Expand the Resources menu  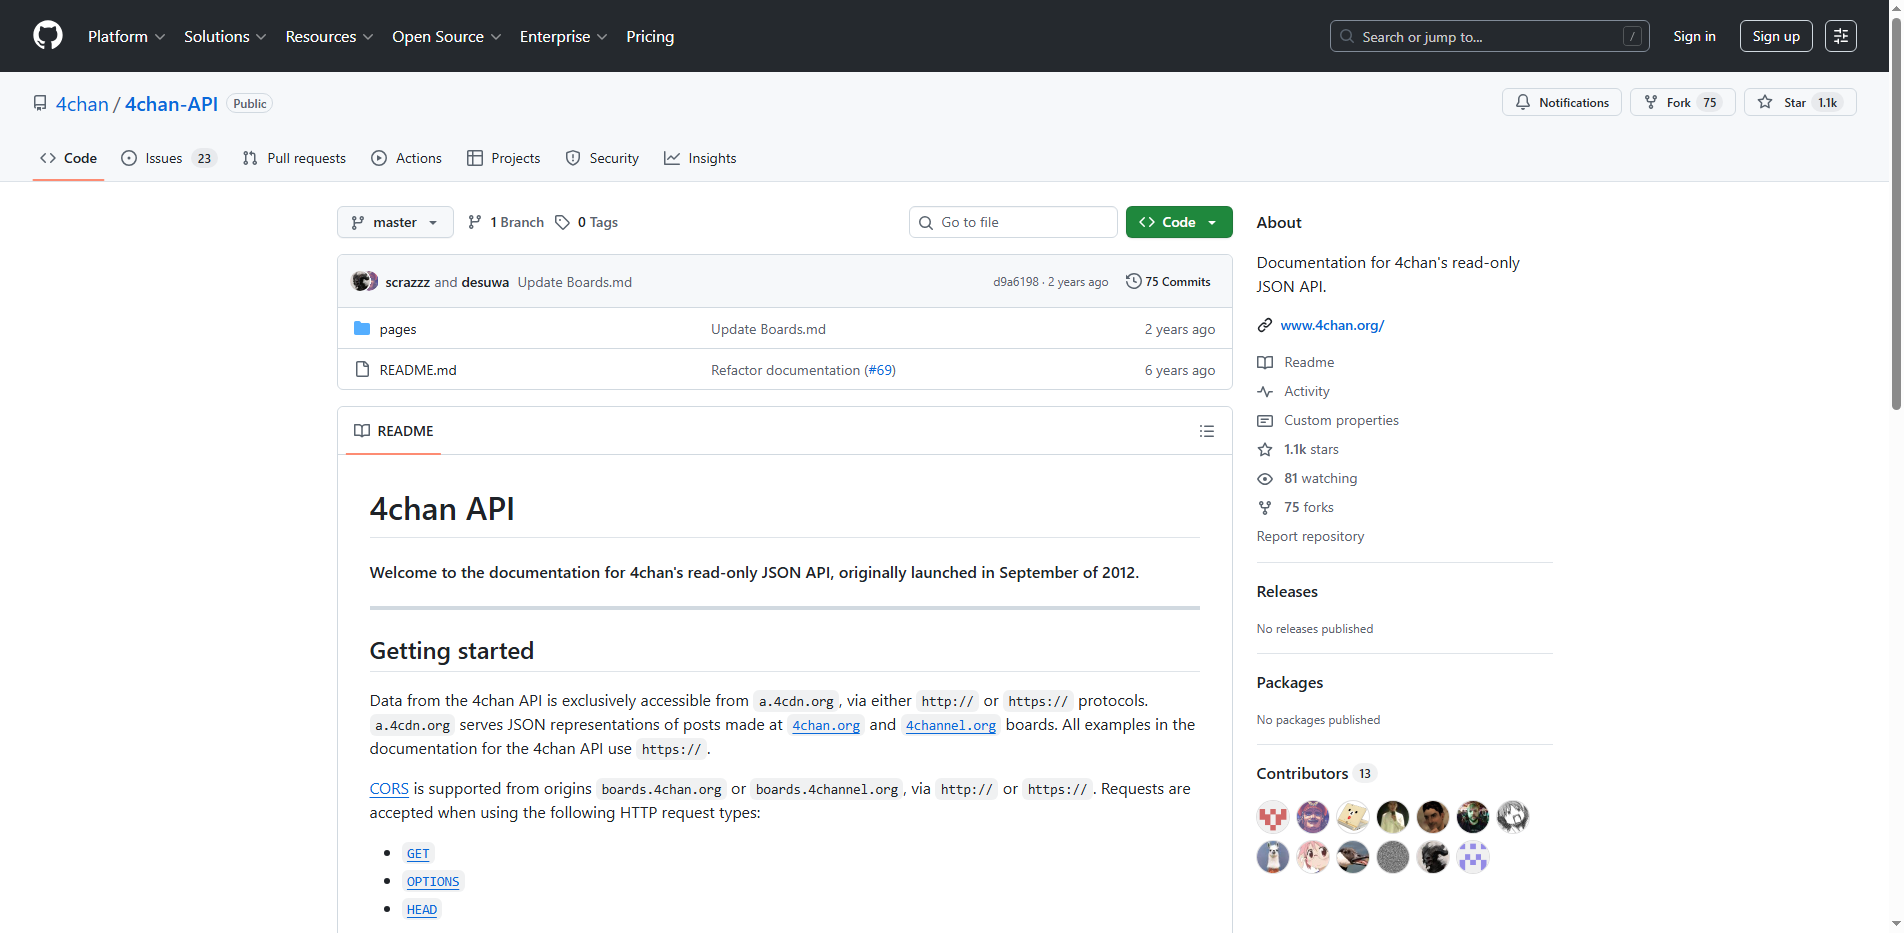point(329,36)
